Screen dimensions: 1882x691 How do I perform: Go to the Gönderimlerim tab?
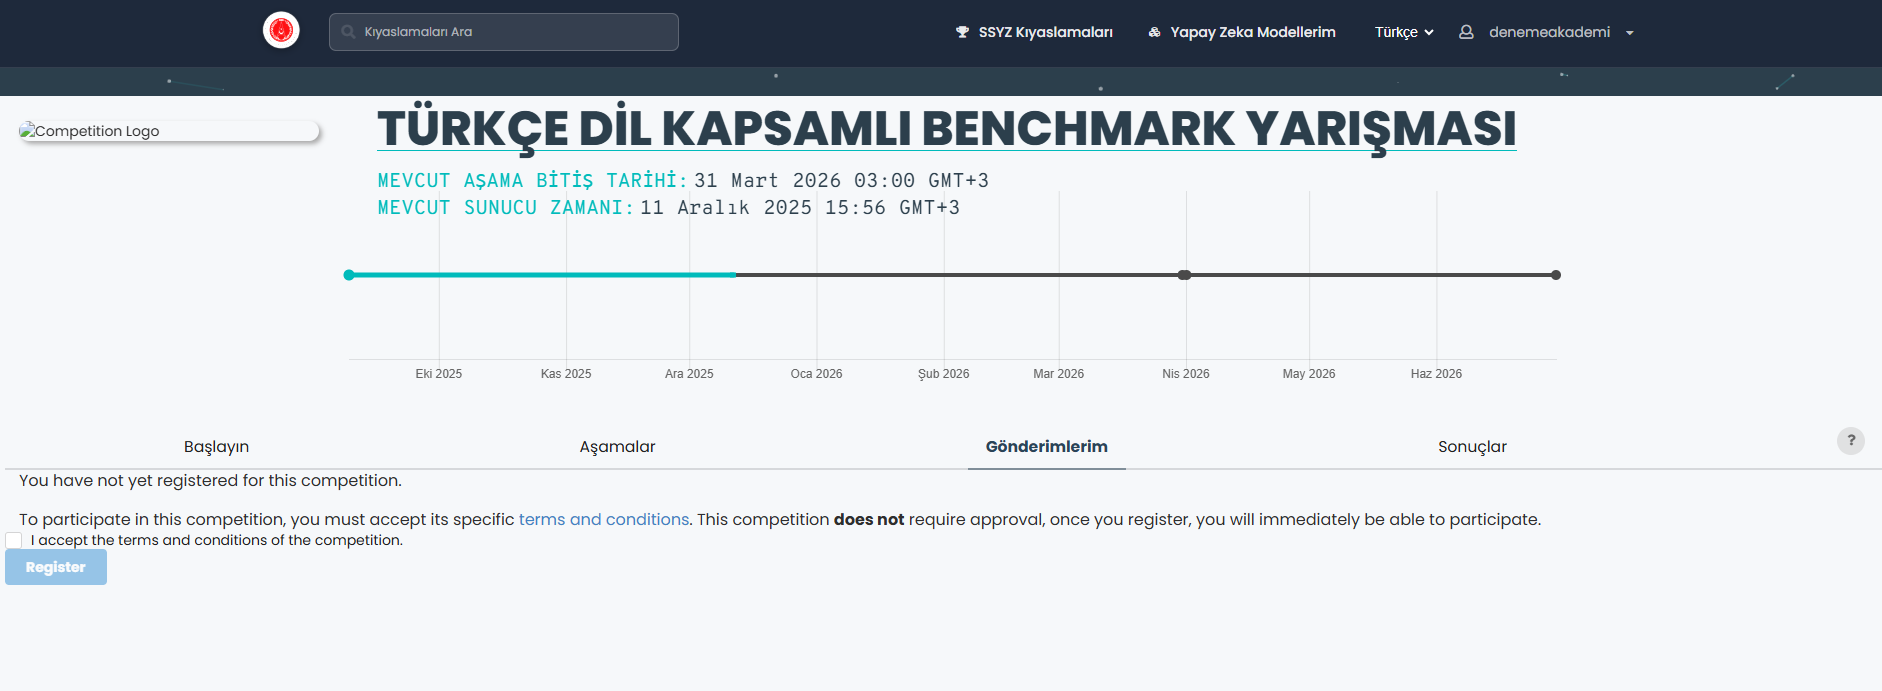(x=1046, y=447)
